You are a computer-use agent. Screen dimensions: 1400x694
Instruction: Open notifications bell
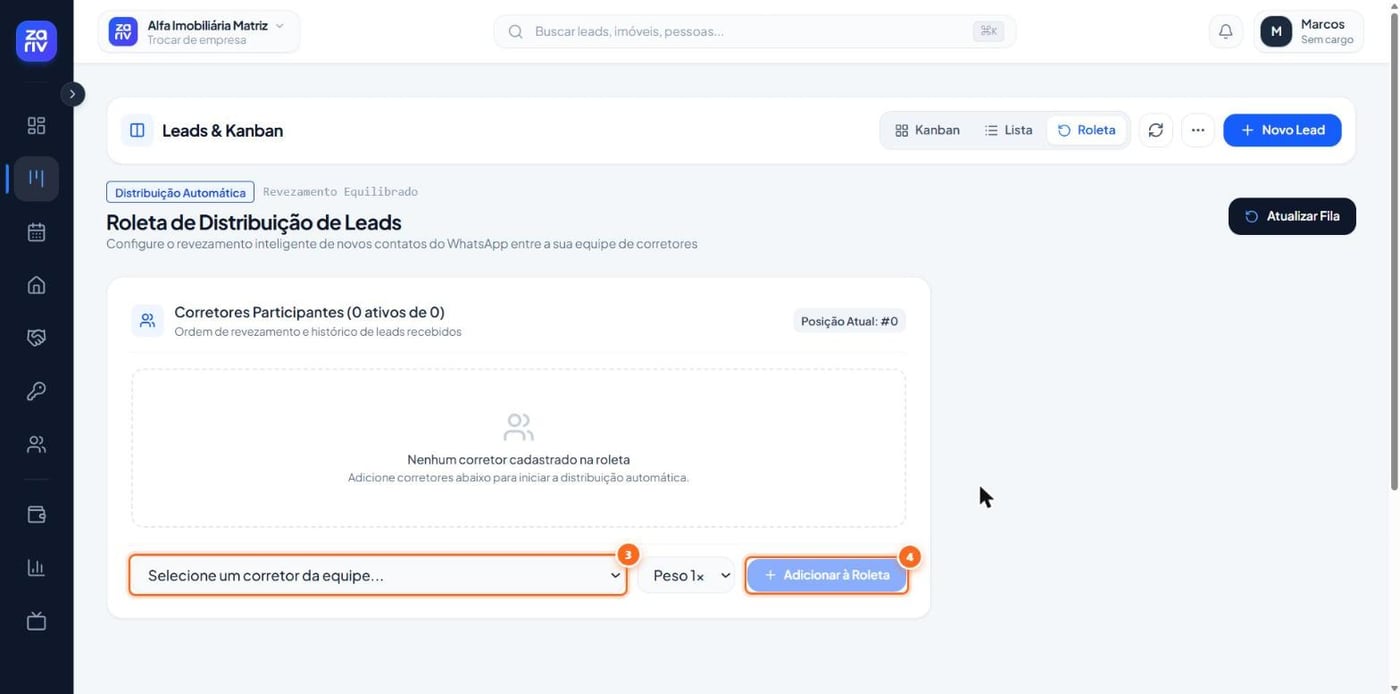coord(1226,32)
